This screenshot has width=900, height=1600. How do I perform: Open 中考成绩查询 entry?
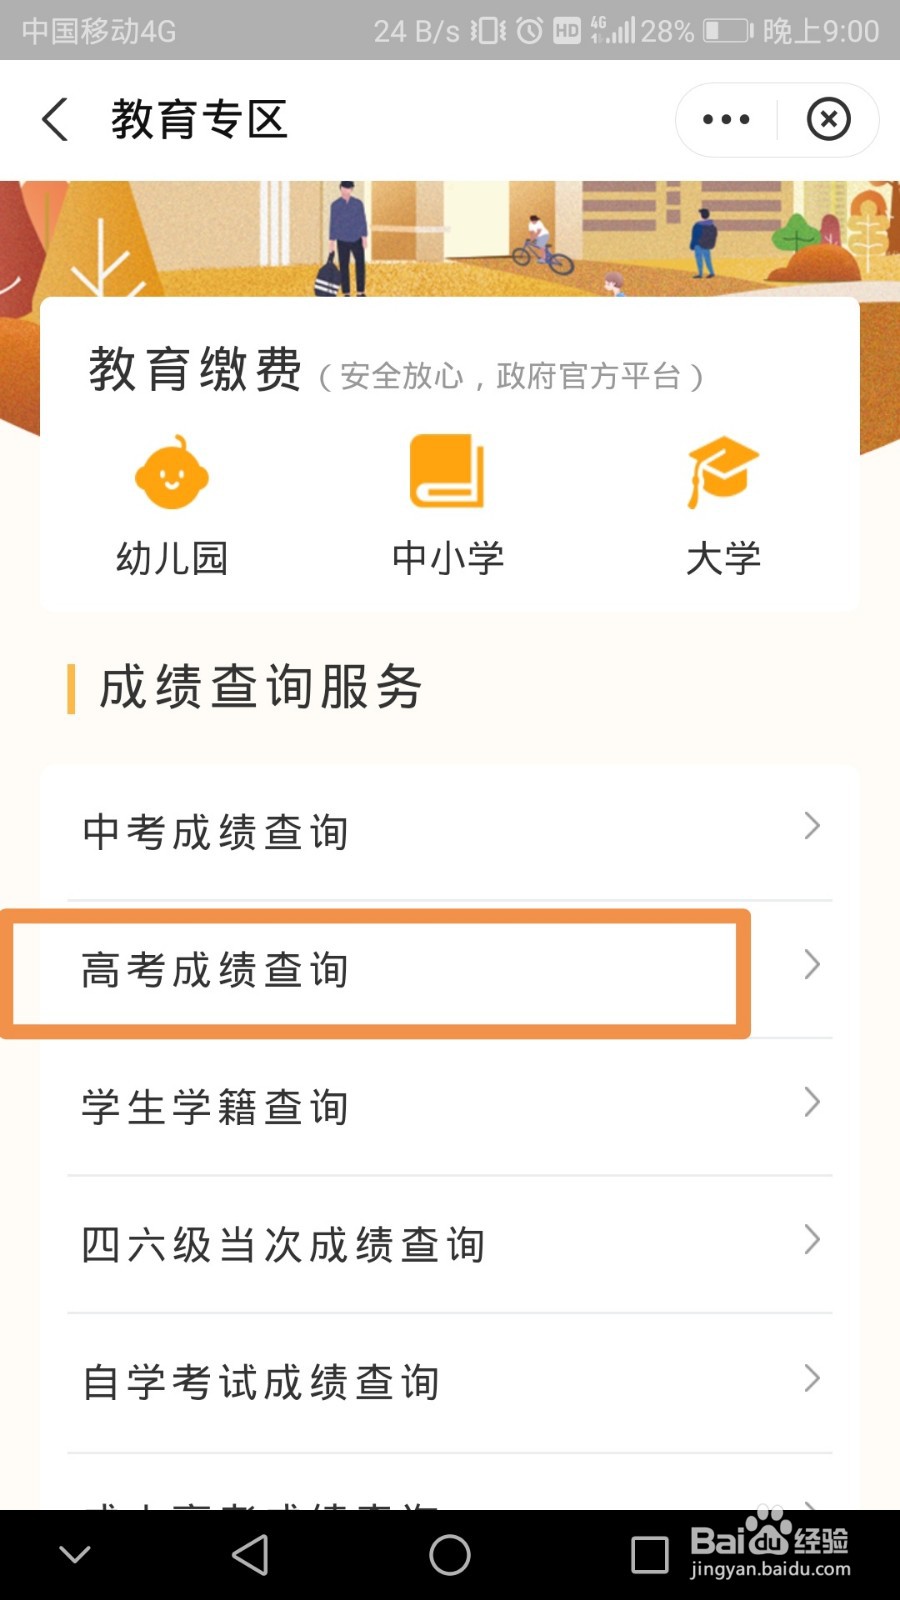450,832
